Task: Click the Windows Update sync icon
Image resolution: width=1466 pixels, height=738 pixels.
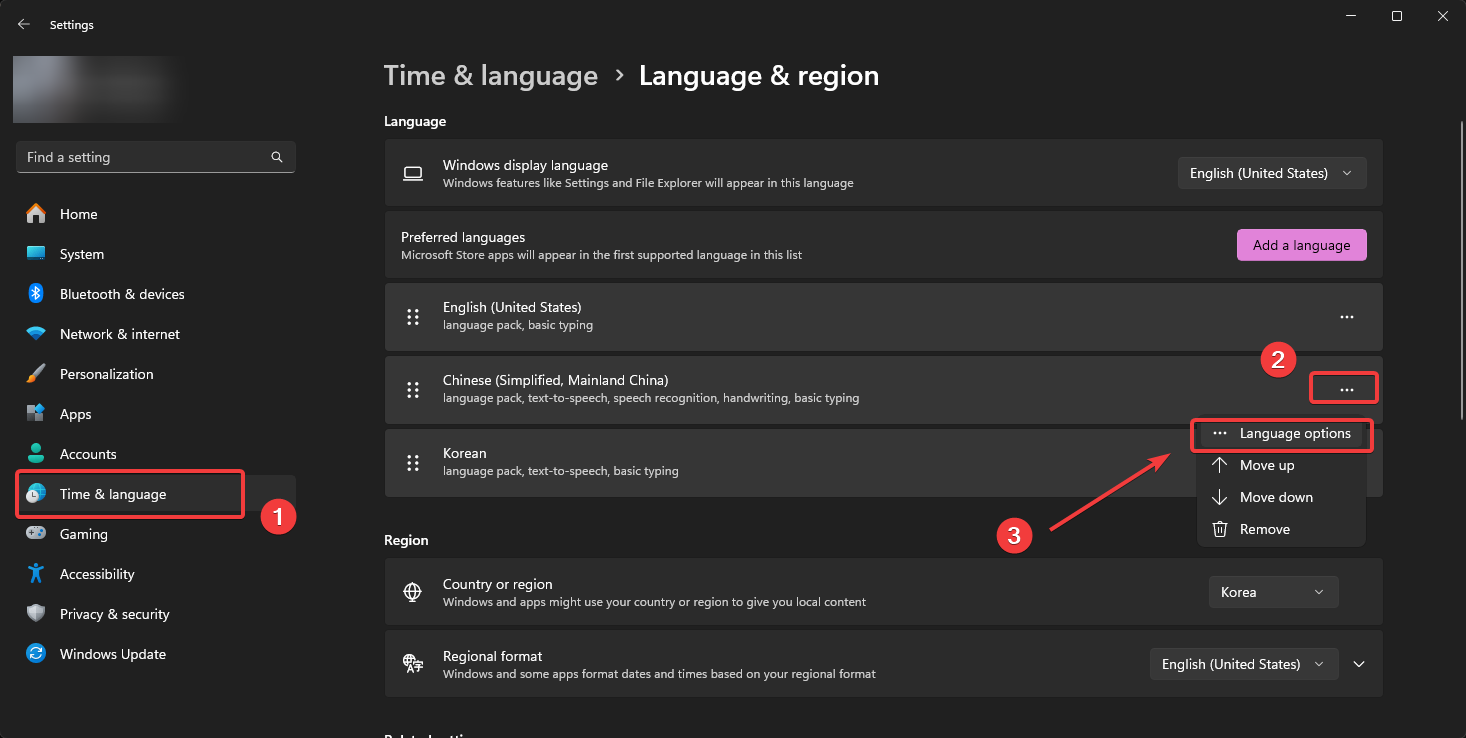Action: pos(36,654)
